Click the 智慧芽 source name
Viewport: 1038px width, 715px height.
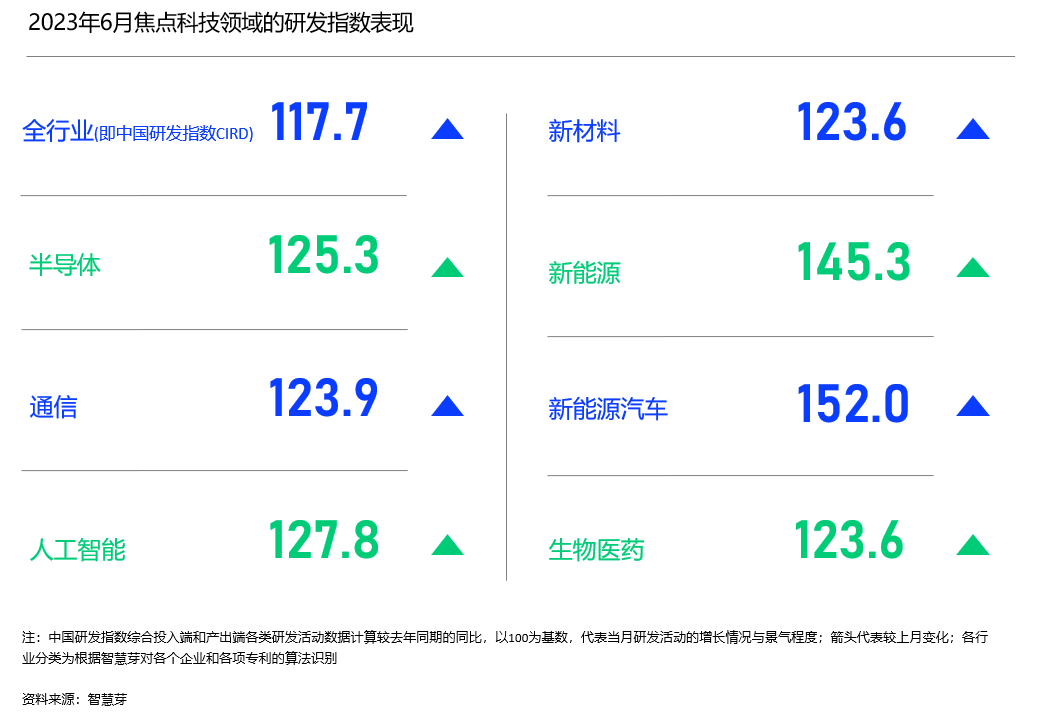[107, 700]
